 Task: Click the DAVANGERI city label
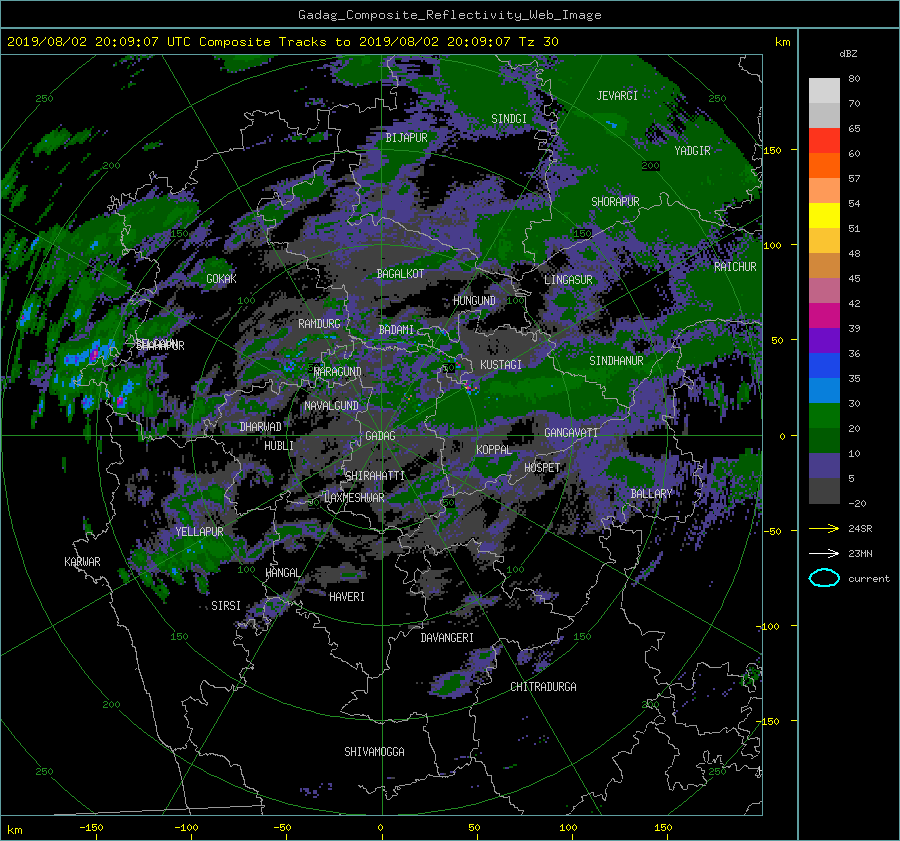tap(447, 638)
